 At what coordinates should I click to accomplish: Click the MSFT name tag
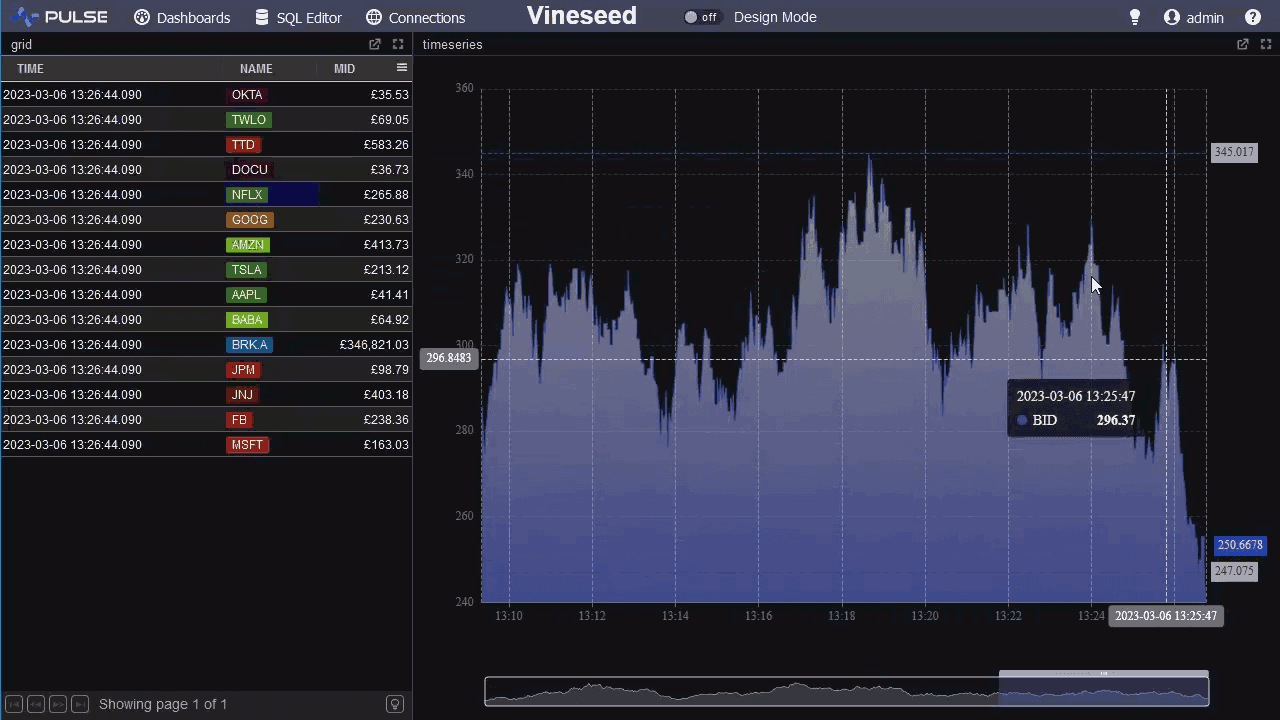pos(247,445)
